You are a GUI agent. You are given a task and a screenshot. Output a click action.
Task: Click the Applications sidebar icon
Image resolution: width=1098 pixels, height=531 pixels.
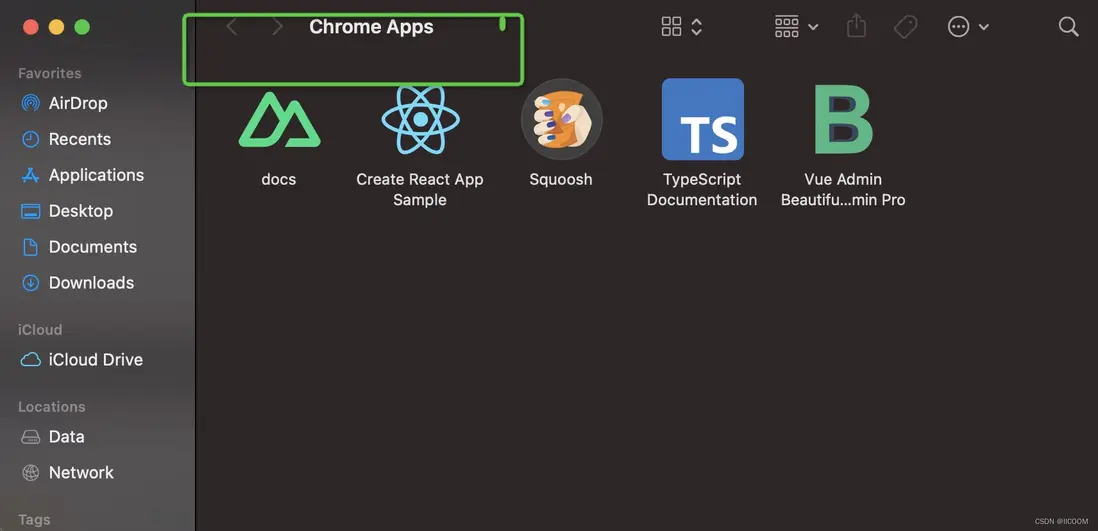point(30,175)
